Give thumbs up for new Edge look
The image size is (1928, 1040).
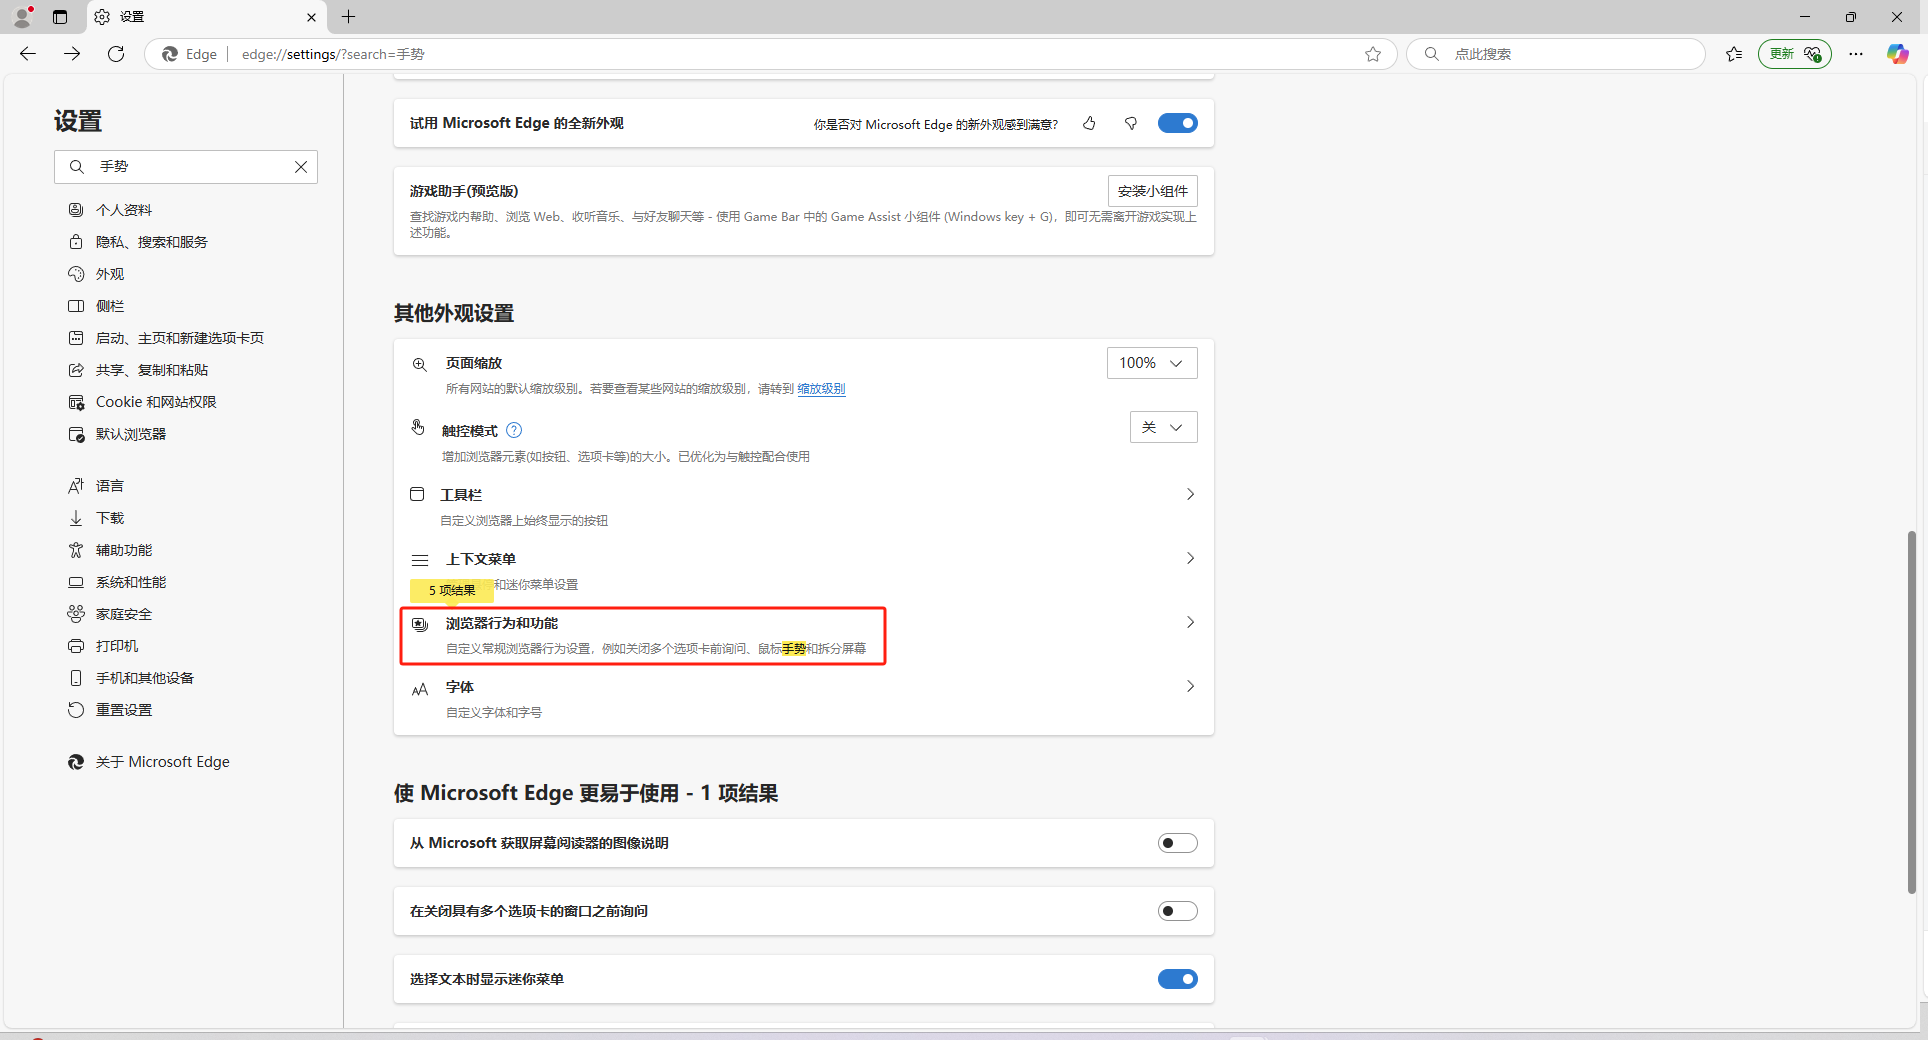[1089, 123]
